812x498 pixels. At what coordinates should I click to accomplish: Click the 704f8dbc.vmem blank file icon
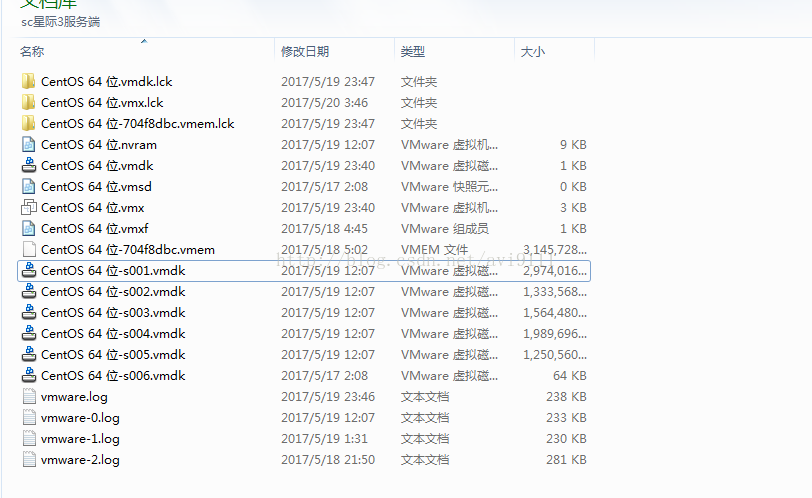[x=29, y=250]
